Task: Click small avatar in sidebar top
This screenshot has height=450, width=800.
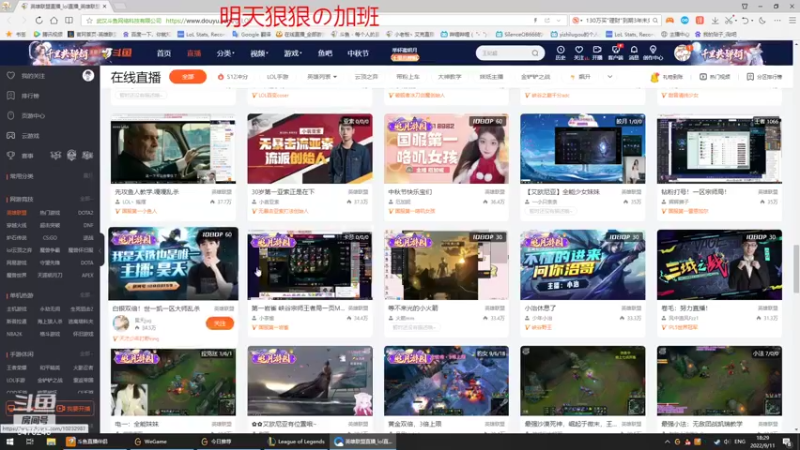Action: pyautogui.click(x=88, y=76)
